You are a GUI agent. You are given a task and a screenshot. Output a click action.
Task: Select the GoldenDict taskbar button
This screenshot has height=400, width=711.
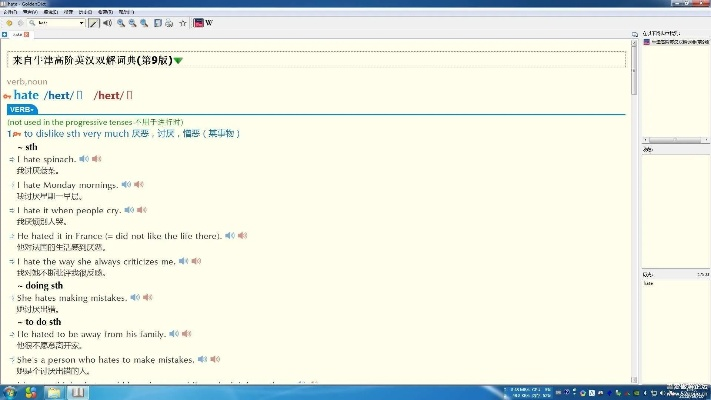click(x=78, y=392)
